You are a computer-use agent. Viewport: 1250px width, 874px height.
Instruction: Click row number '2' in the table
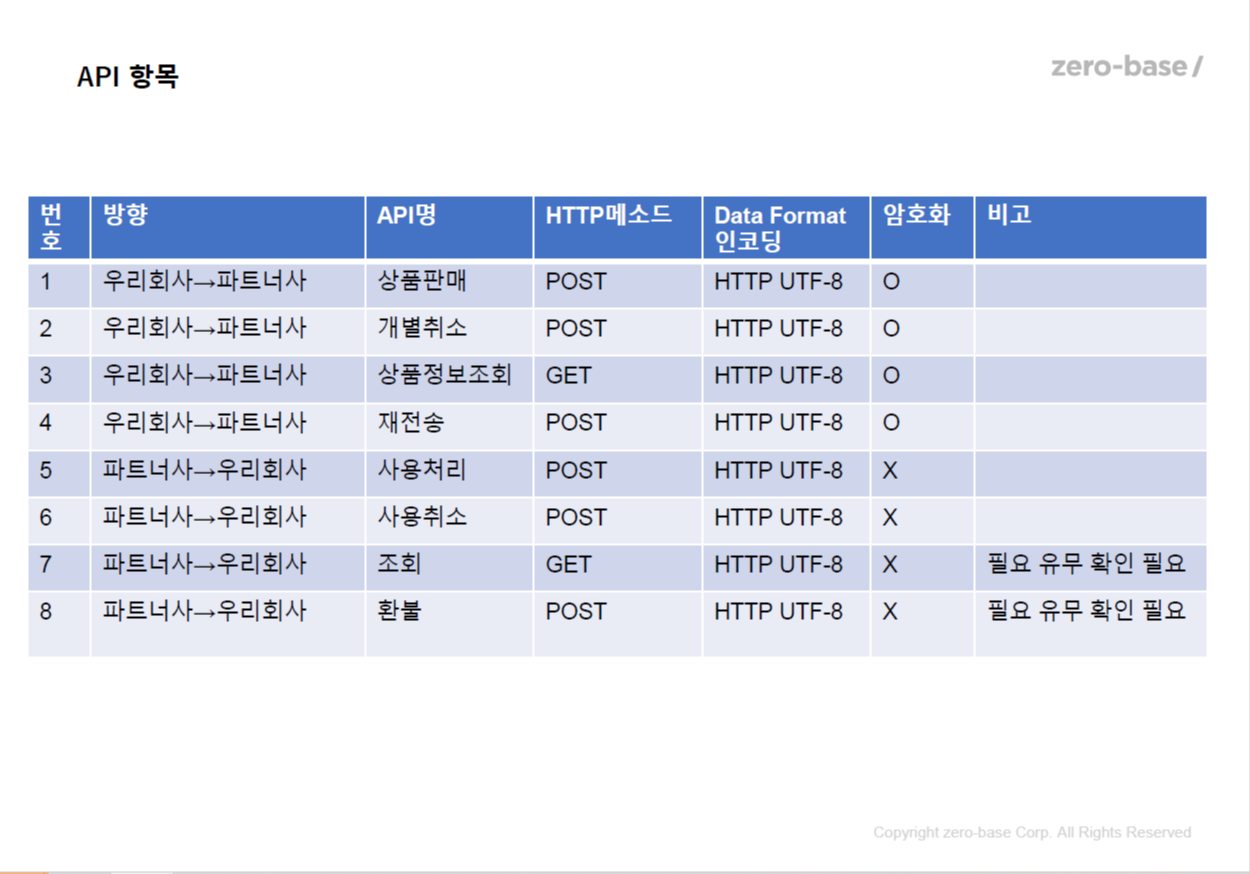59,331
